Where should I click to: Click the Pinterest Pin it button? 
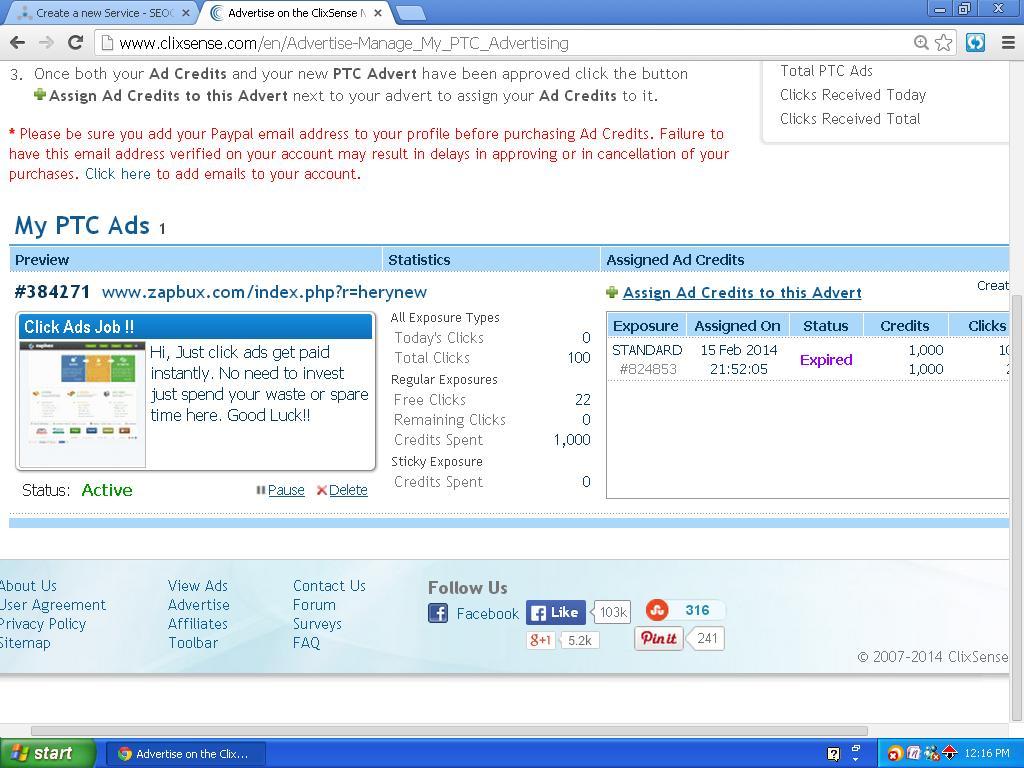(x=659, y=638)
